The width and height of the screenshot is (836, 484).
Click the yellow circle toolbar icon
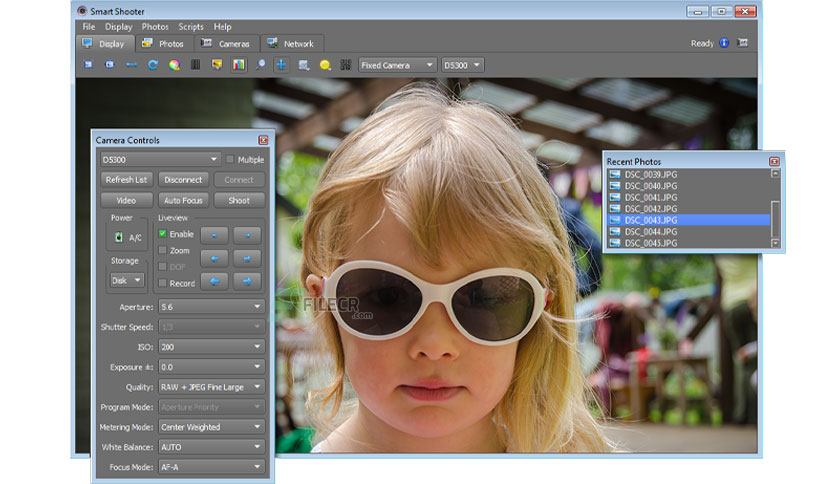325,65
